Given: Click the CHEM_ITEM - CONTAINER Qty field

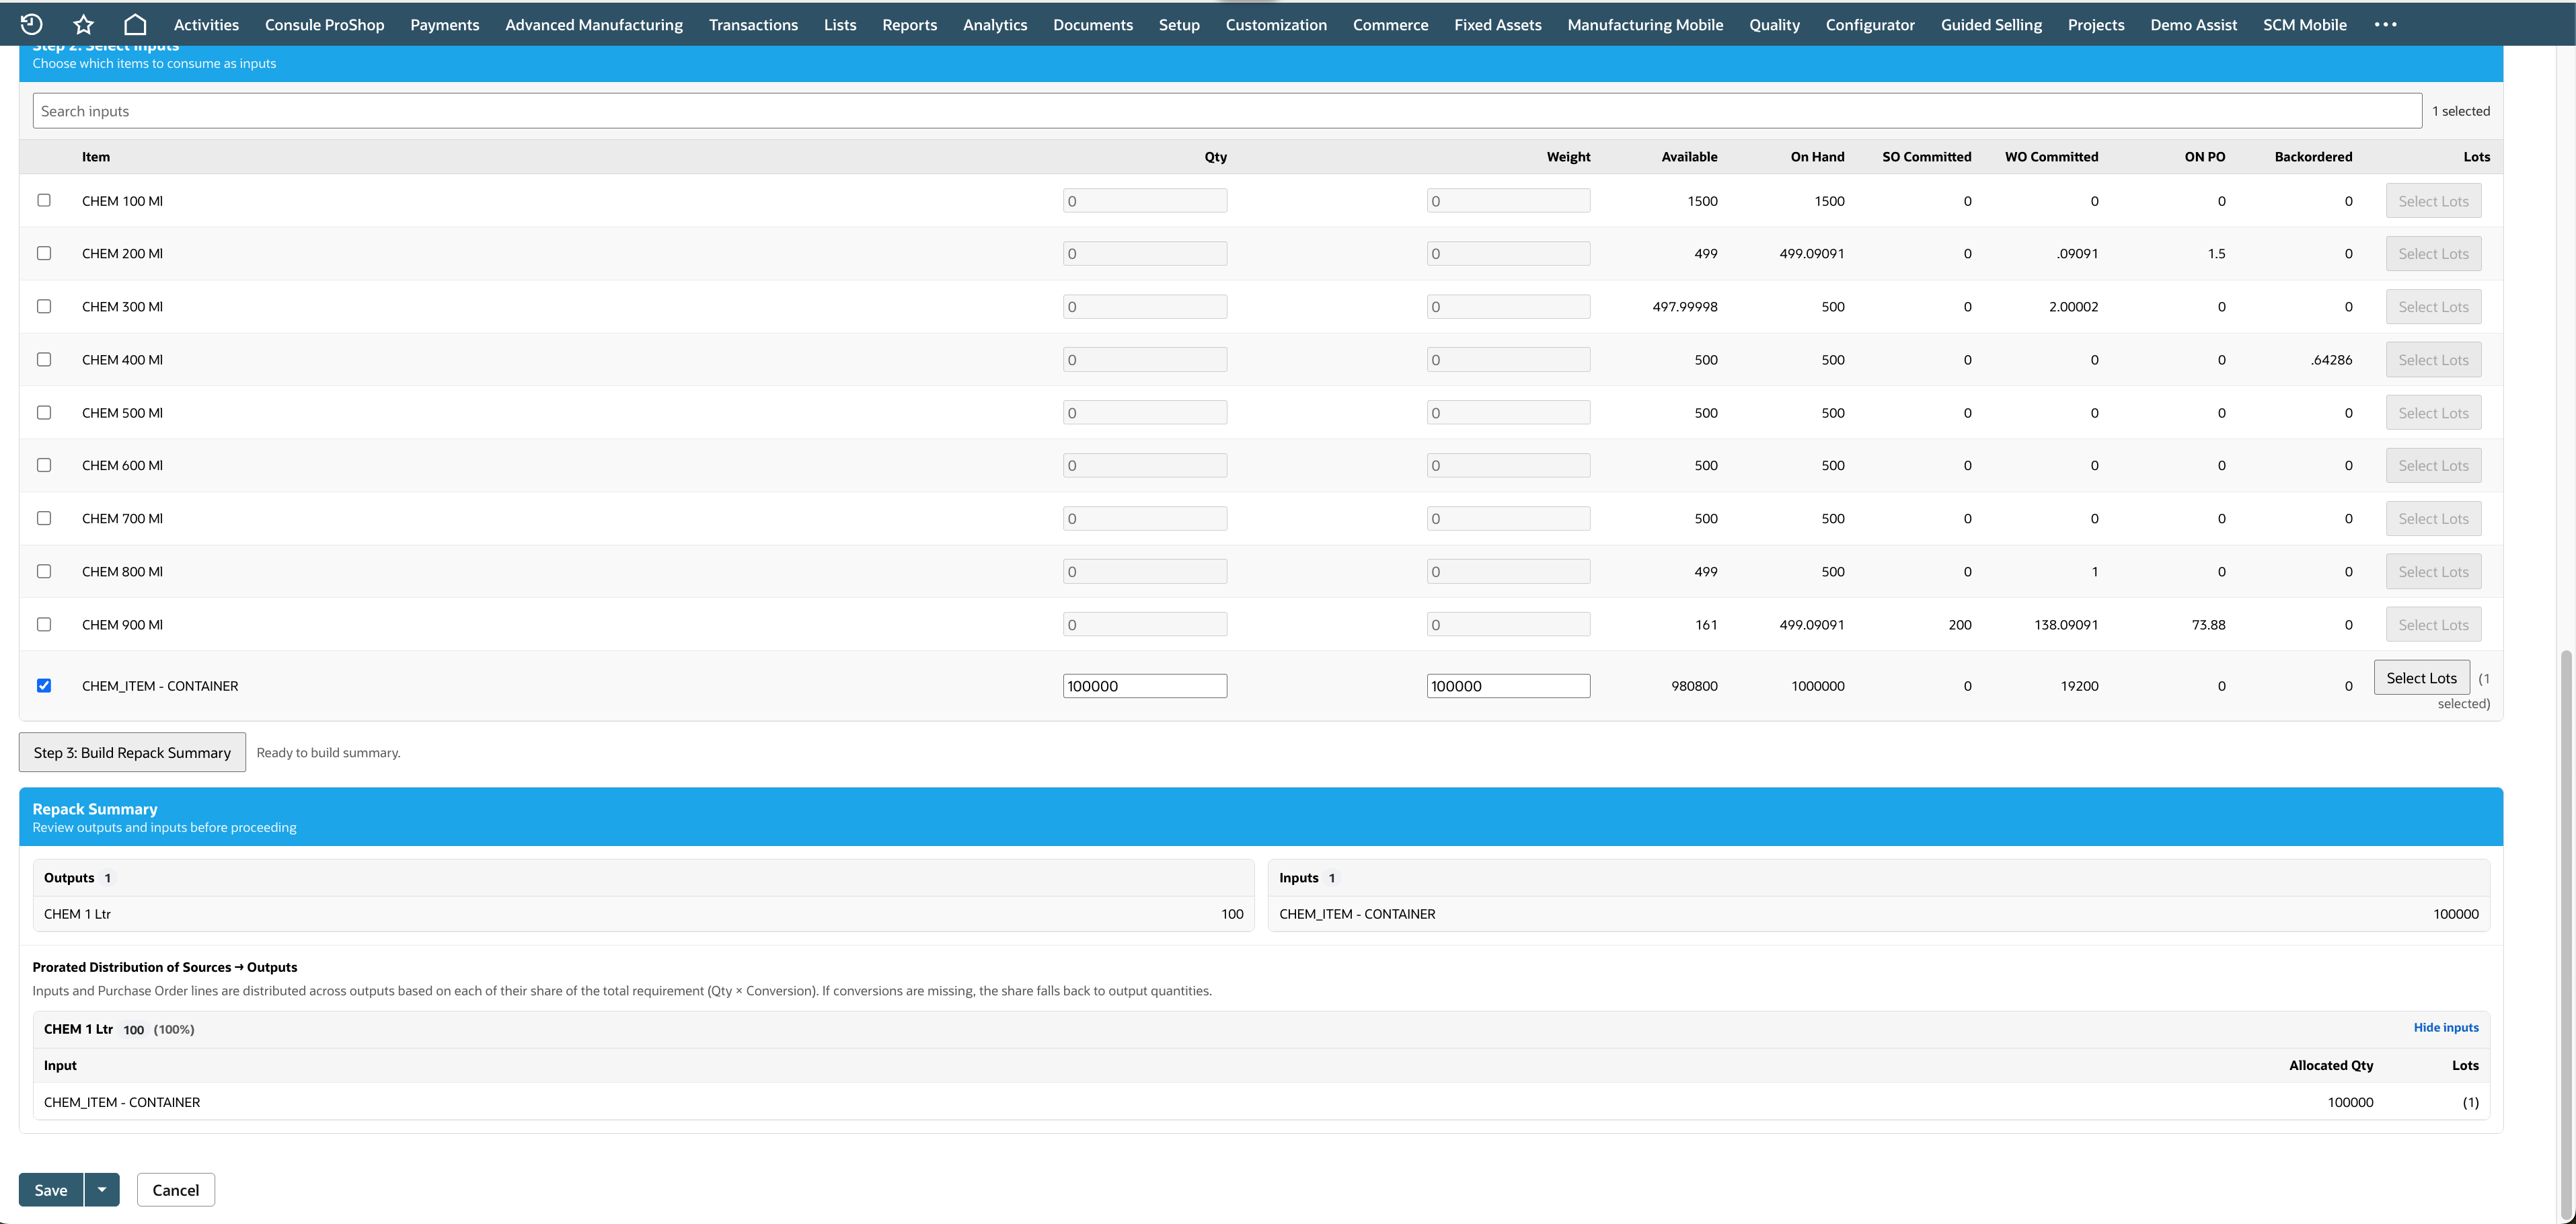Looking at the screenshot, I should 1144,685.
